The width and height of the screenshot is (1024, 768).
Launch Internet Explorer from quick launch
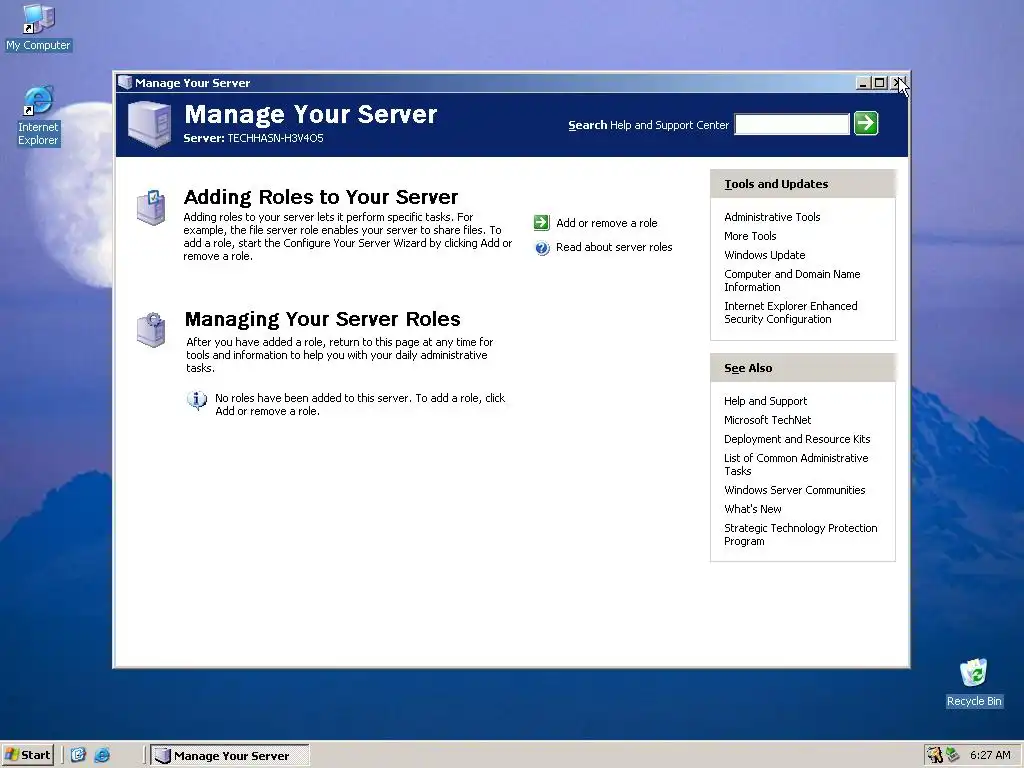click(x=102, y=755)
